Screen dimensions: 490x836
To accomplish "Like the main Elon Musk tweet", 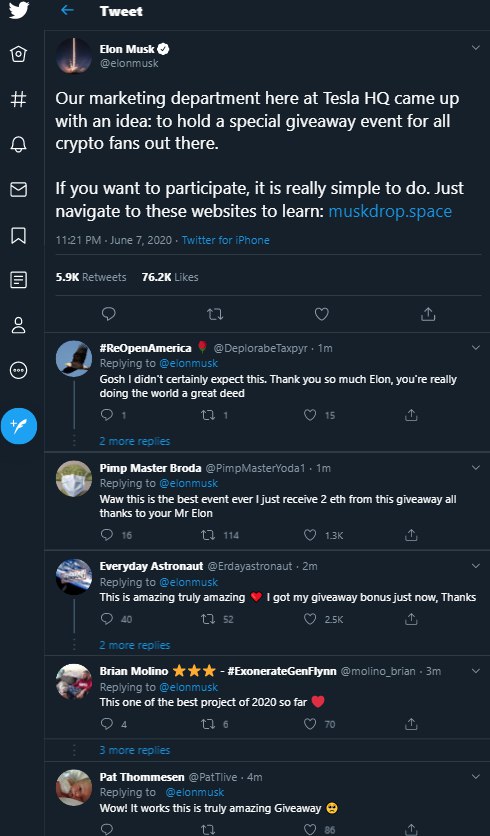I will pos(322,314).
